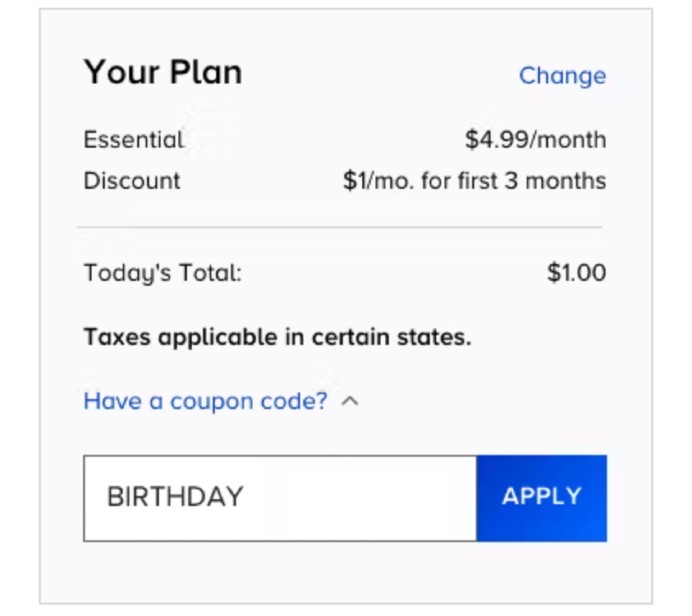692x616 pixels.
Task: Click the BIRTHDAY text in the coupon box
Action: [175, 497]
